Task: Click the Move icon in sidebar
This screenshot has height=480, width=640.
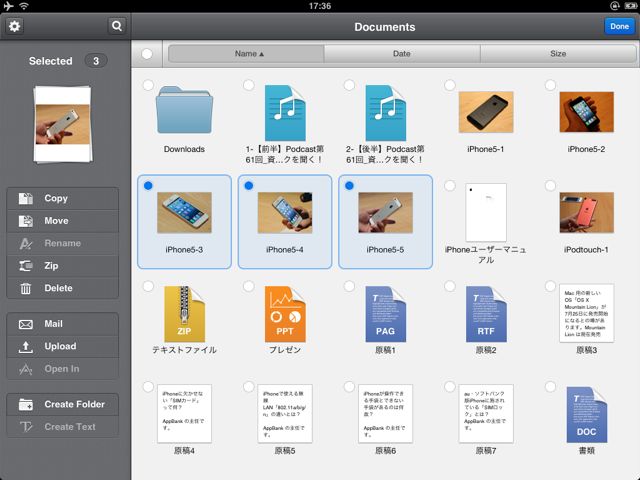Action: 26,221
